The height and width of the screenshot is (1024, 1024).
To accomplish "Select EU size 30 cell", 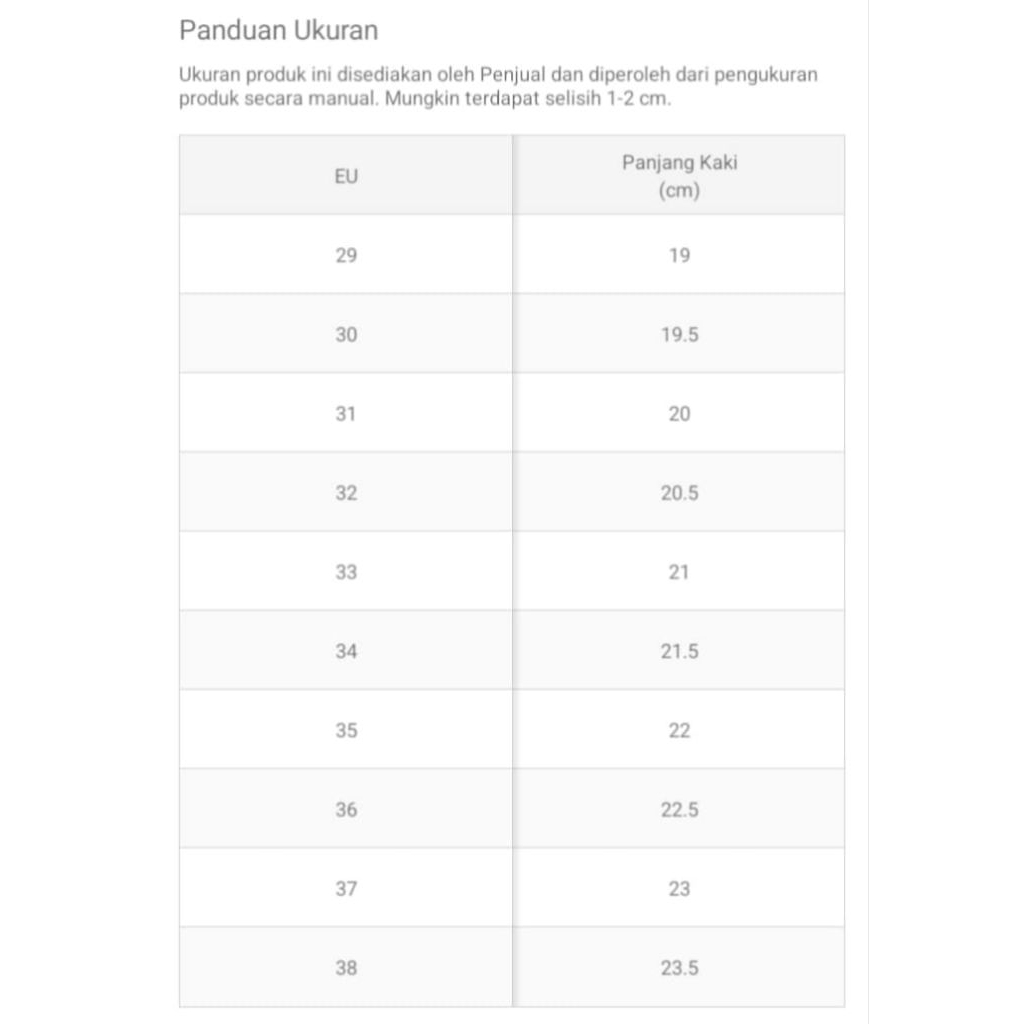I will coord(346,334).
